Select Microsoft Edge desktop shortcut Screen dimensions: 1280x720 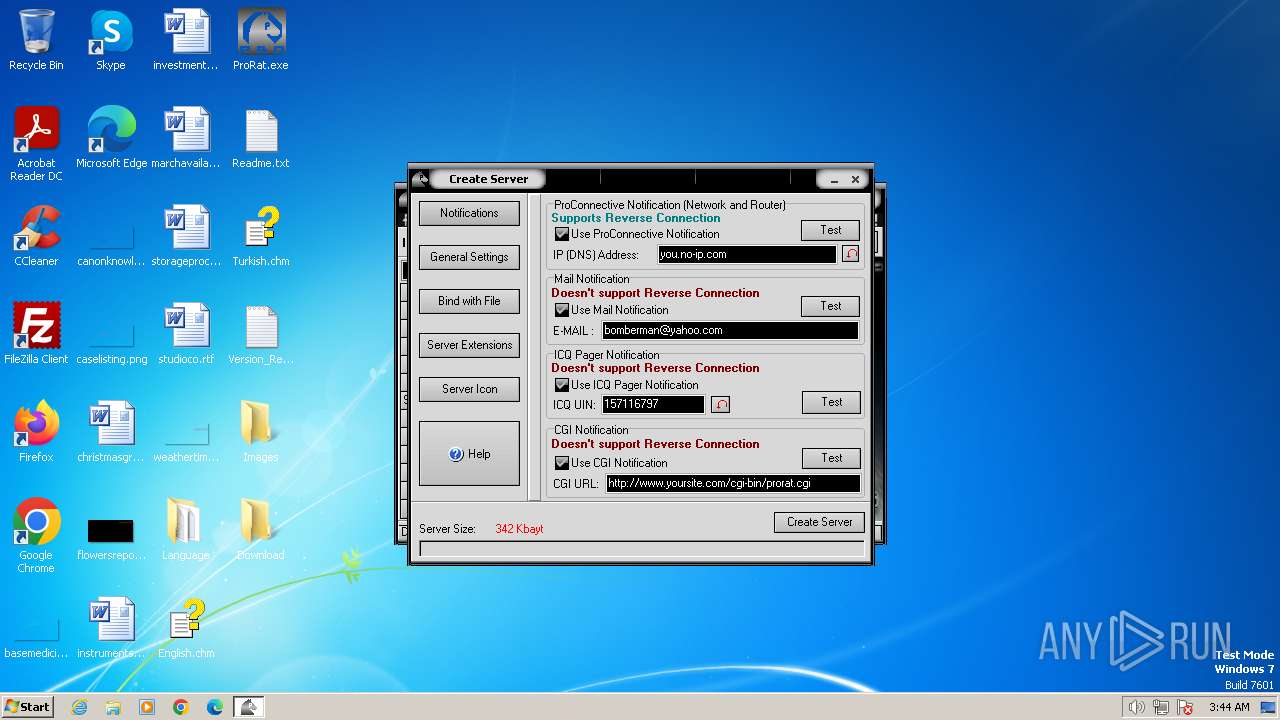[x=111, y=138]
